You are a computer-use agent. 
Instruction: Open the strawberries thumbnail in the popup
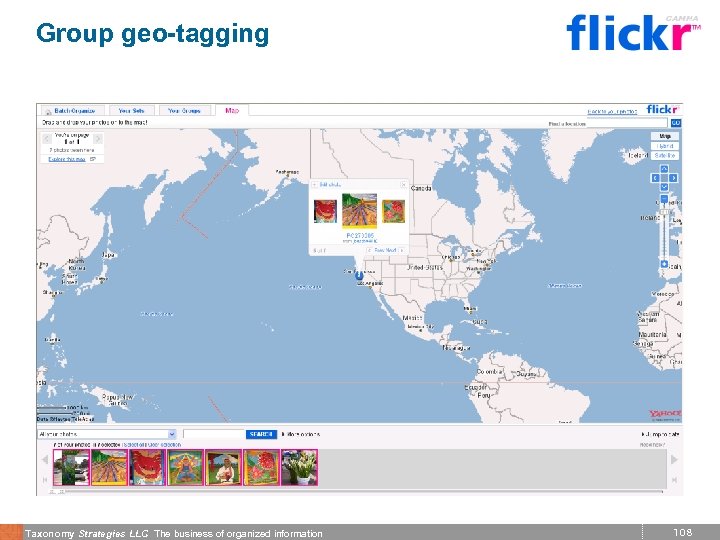tap(394, 211)
